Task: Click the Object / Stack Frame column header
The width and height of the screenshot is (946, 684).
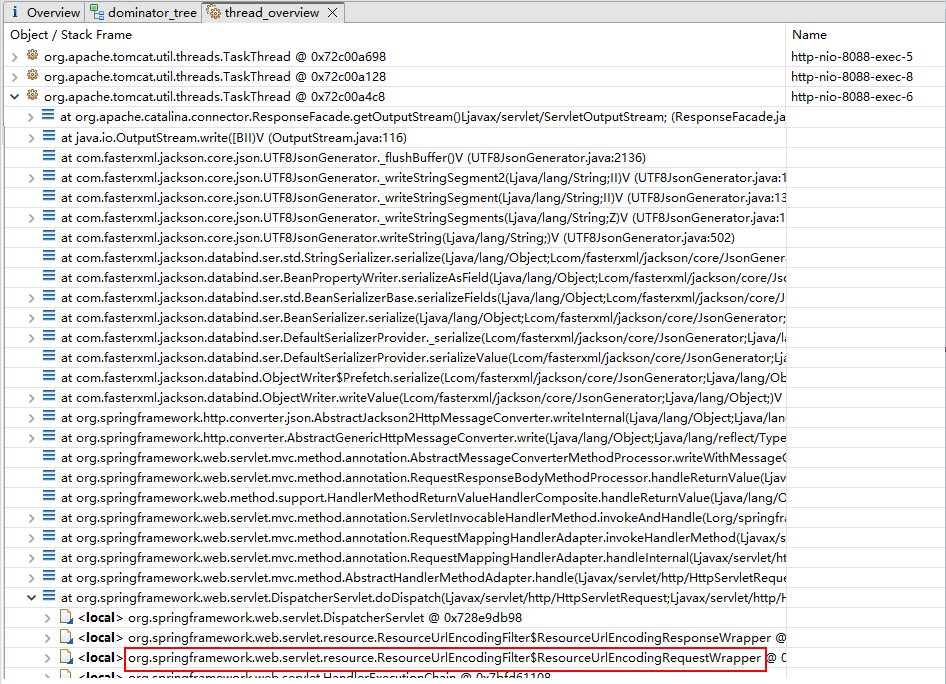Action: [x=70, y=34]
